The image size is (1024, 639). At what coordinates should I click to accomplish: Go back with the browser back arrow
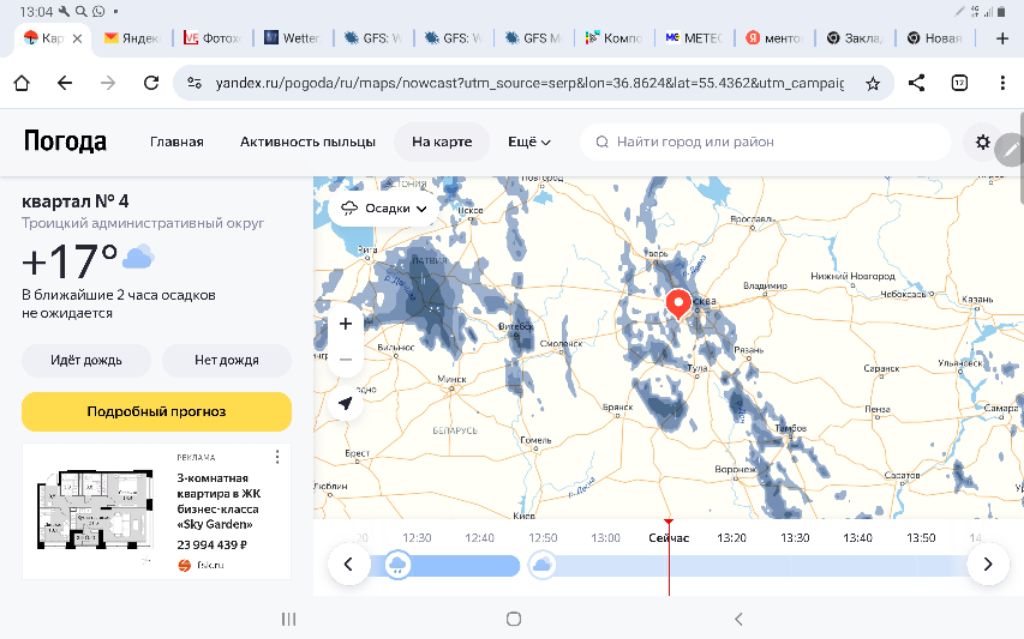pos(65,83)
